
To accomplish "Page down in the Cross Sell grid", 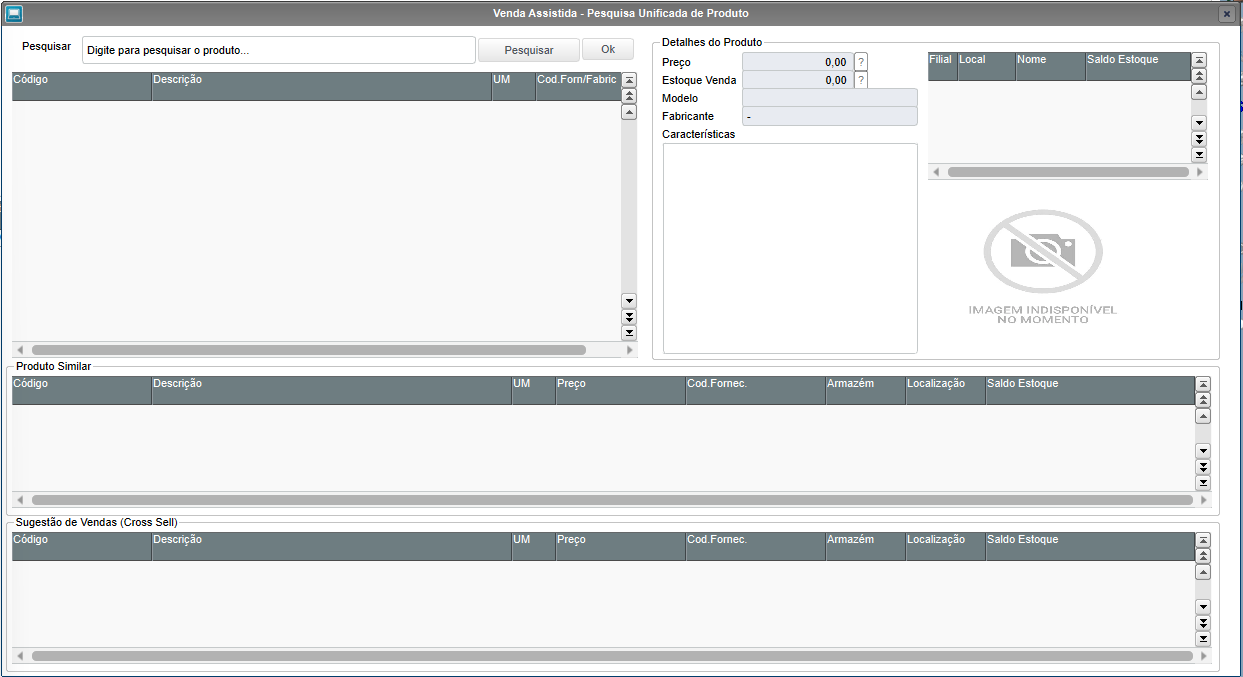I will pyautogui.click(x=1203, y=623).
